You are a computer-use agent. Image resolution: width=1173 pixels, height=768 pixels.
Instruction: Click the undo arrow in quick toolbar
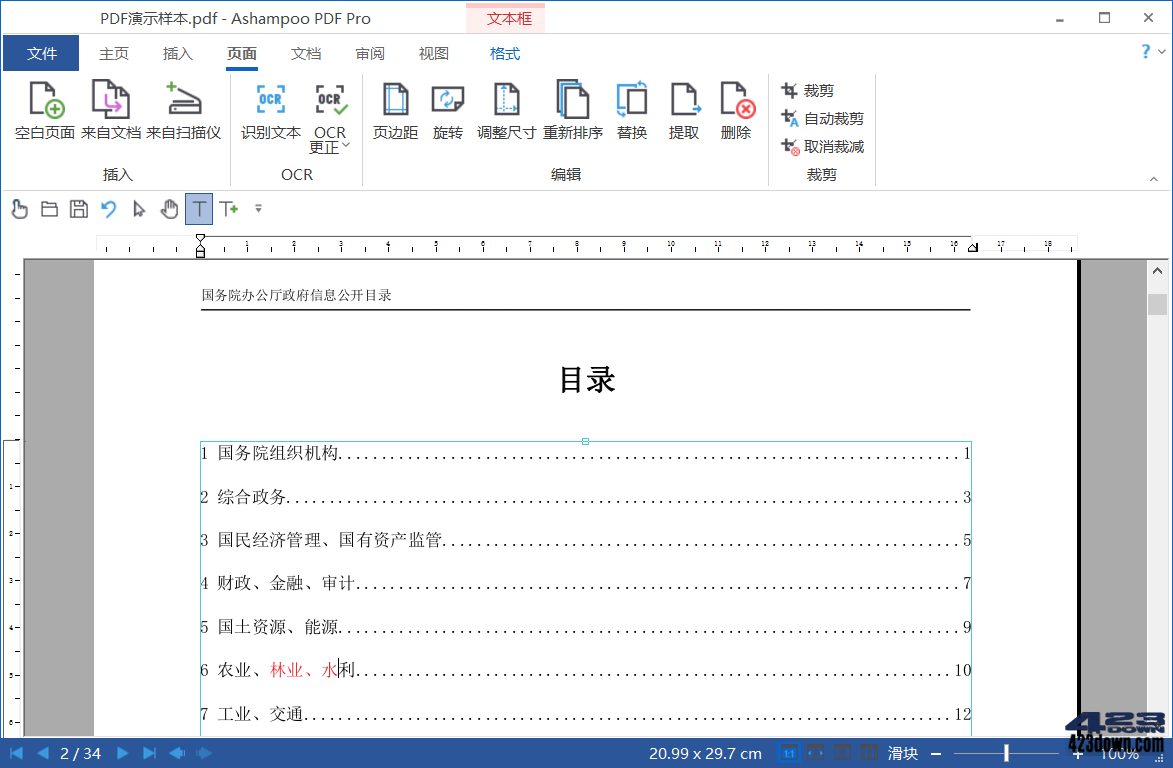[108, 209]
